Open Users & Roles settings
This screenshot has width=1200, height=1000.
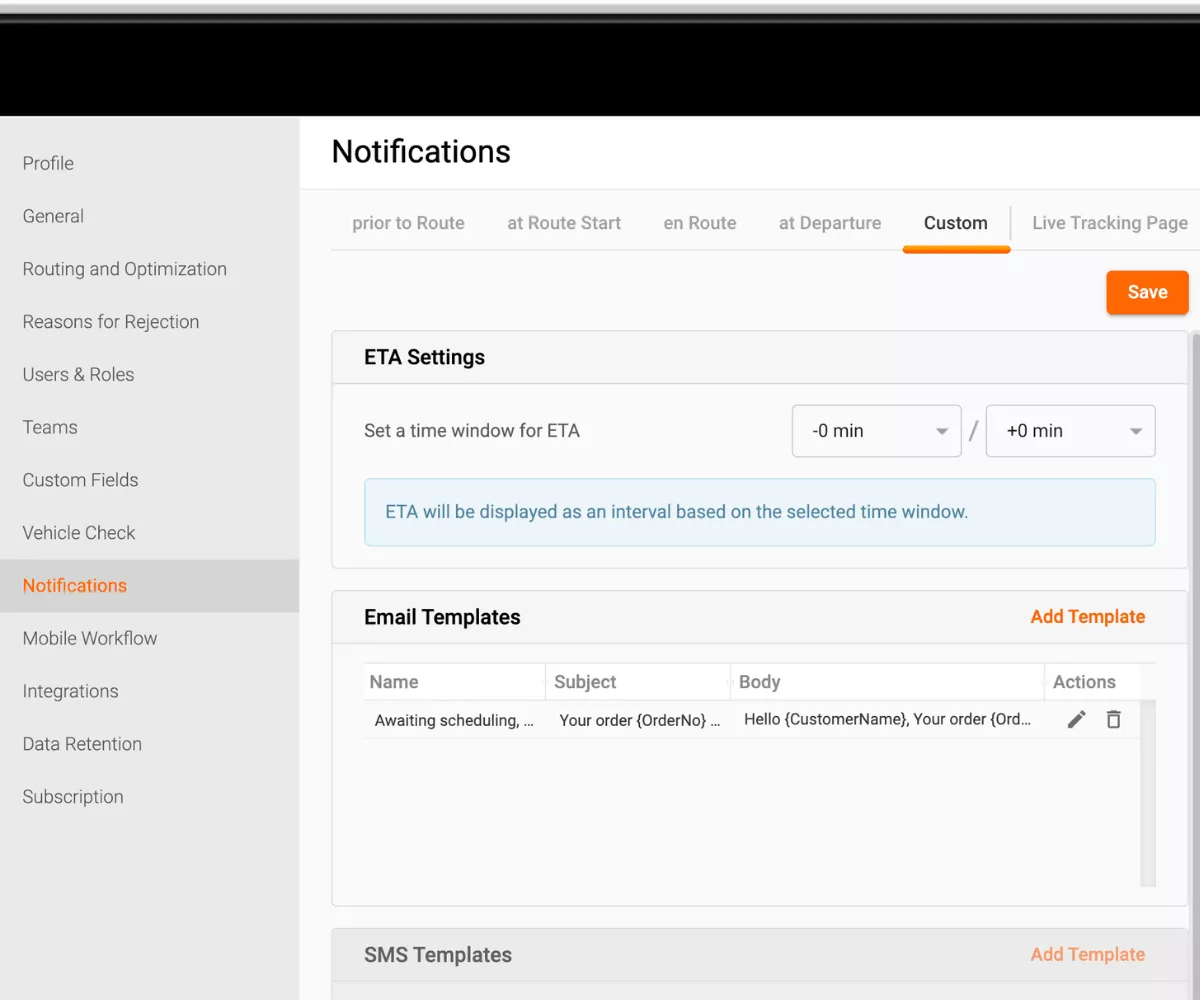pyautogui.click(x=149, y=375)
